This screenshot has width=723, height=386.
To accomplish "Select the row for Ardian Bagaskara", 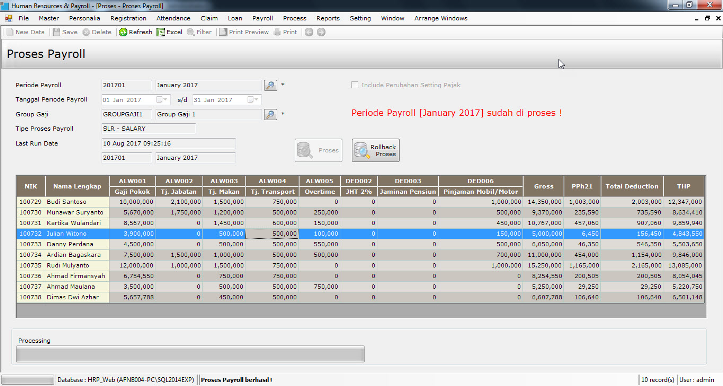I will [x=361, y=255].
